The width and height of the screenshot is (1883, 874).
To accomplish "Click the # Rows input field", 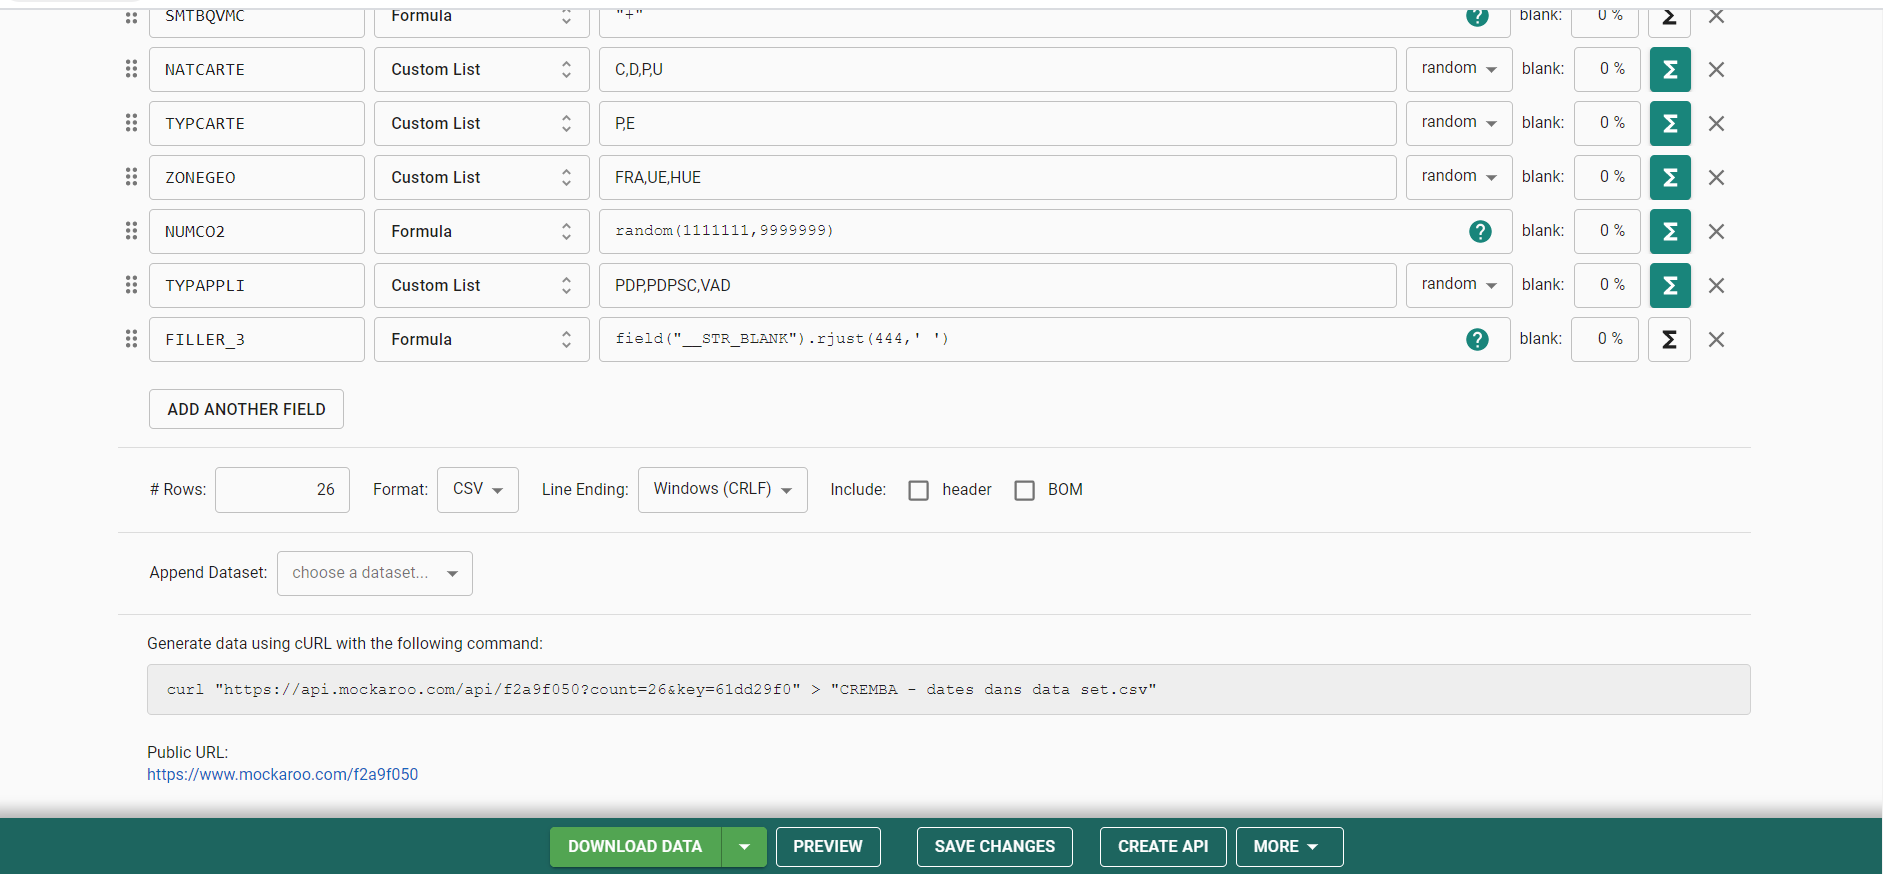I will 282,490.
